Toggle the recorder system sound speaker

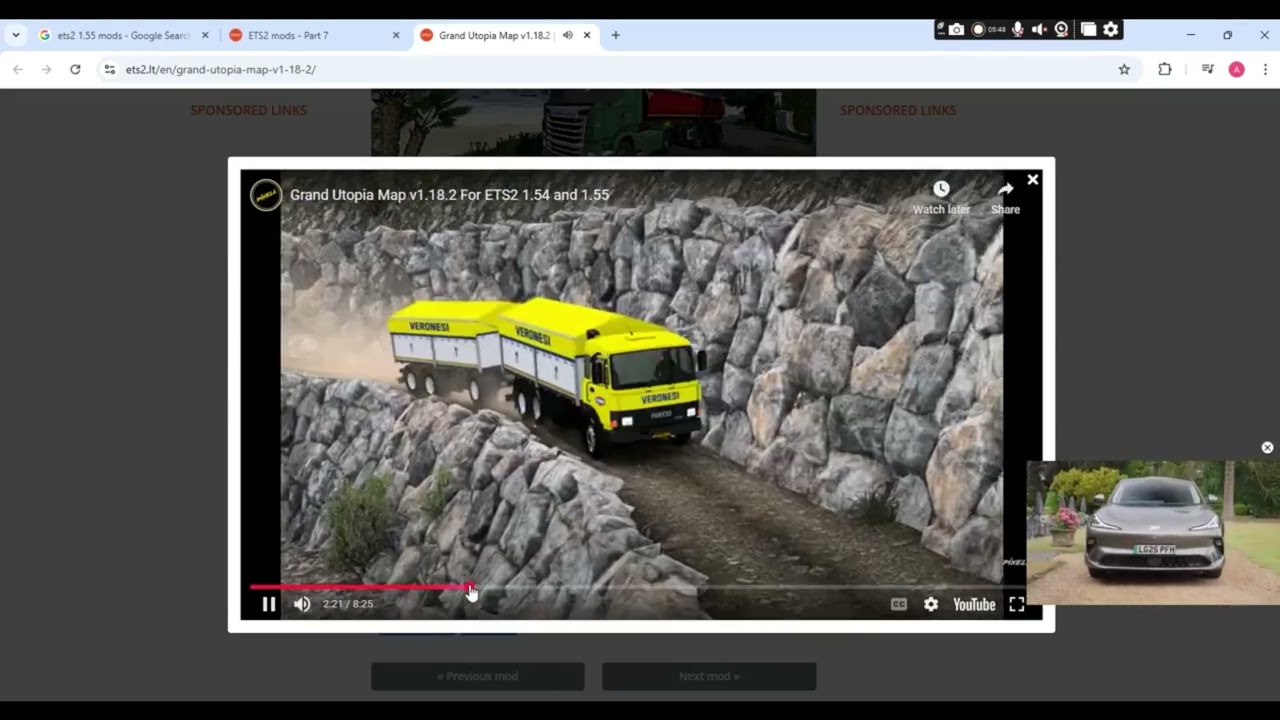1039,30
